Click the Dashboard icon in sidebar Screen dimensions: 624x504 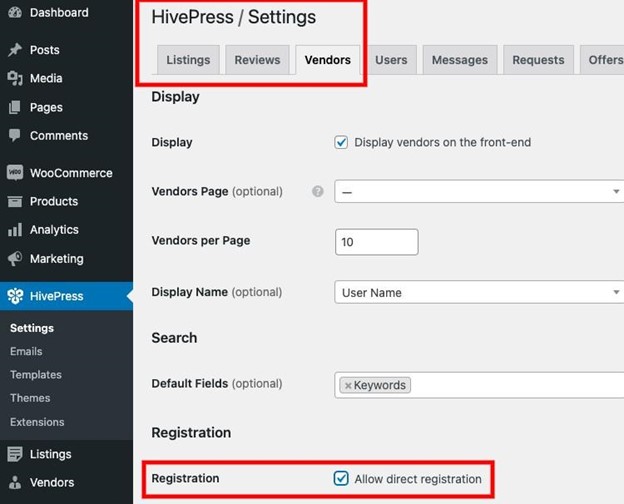click(x=15, y=14)
